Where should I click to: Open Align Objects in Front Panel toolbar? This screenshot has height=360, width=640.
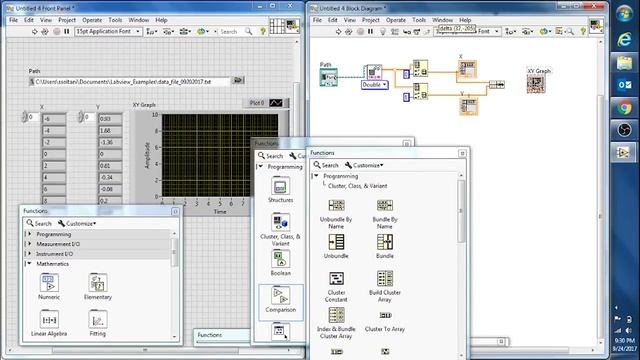click(151, 31)
